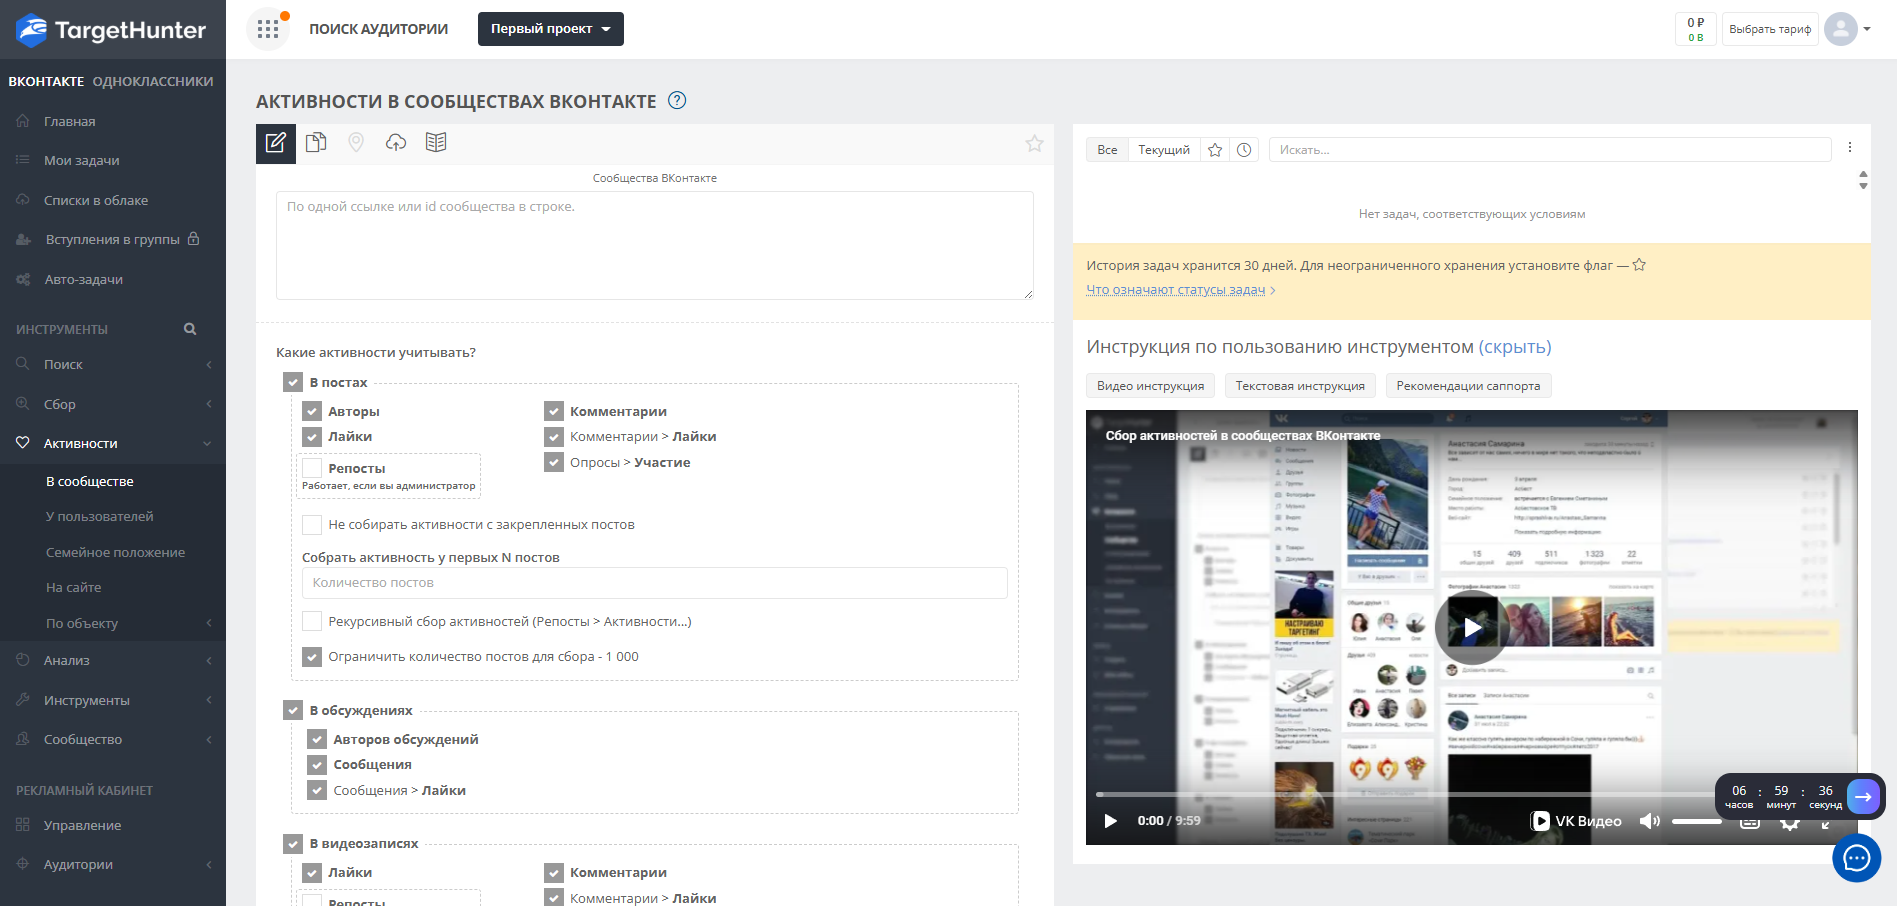The image size is (1897, 906).
Task: Expand the Сбор sidebar section
Action: 113,404
